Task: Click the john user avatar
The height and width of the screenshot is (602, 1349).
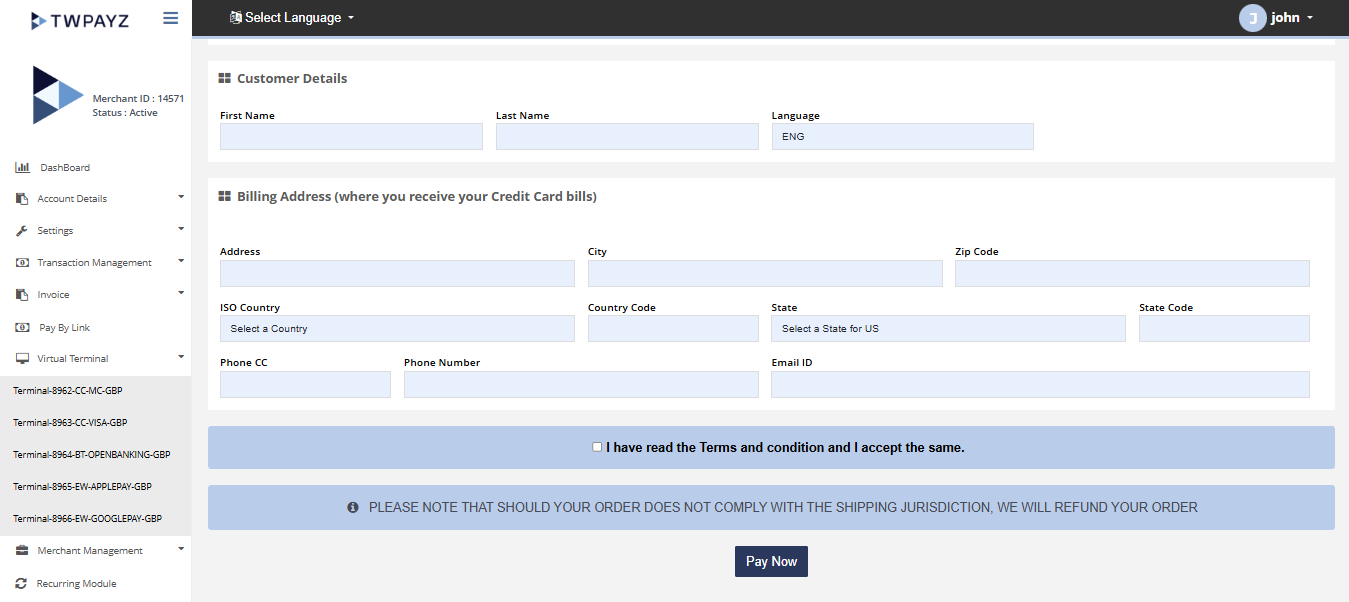Action: tap(1252, 18)
